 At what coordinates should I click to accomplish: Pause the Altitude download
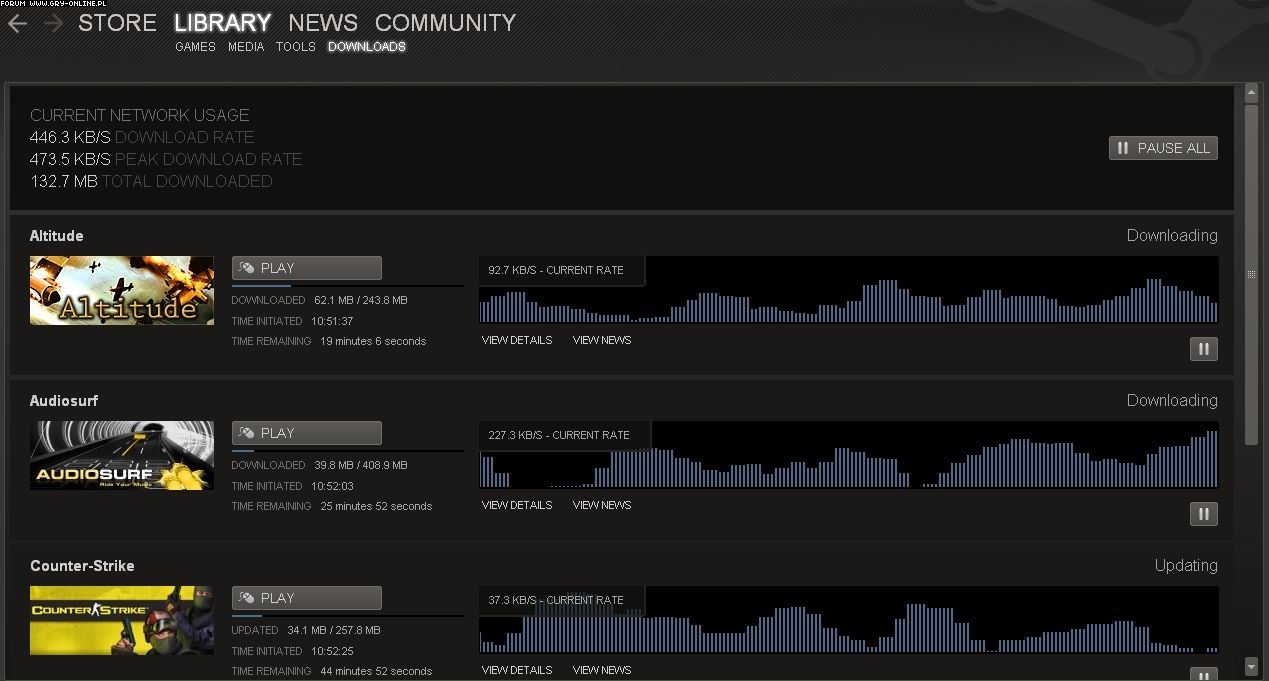point(1203,349)
